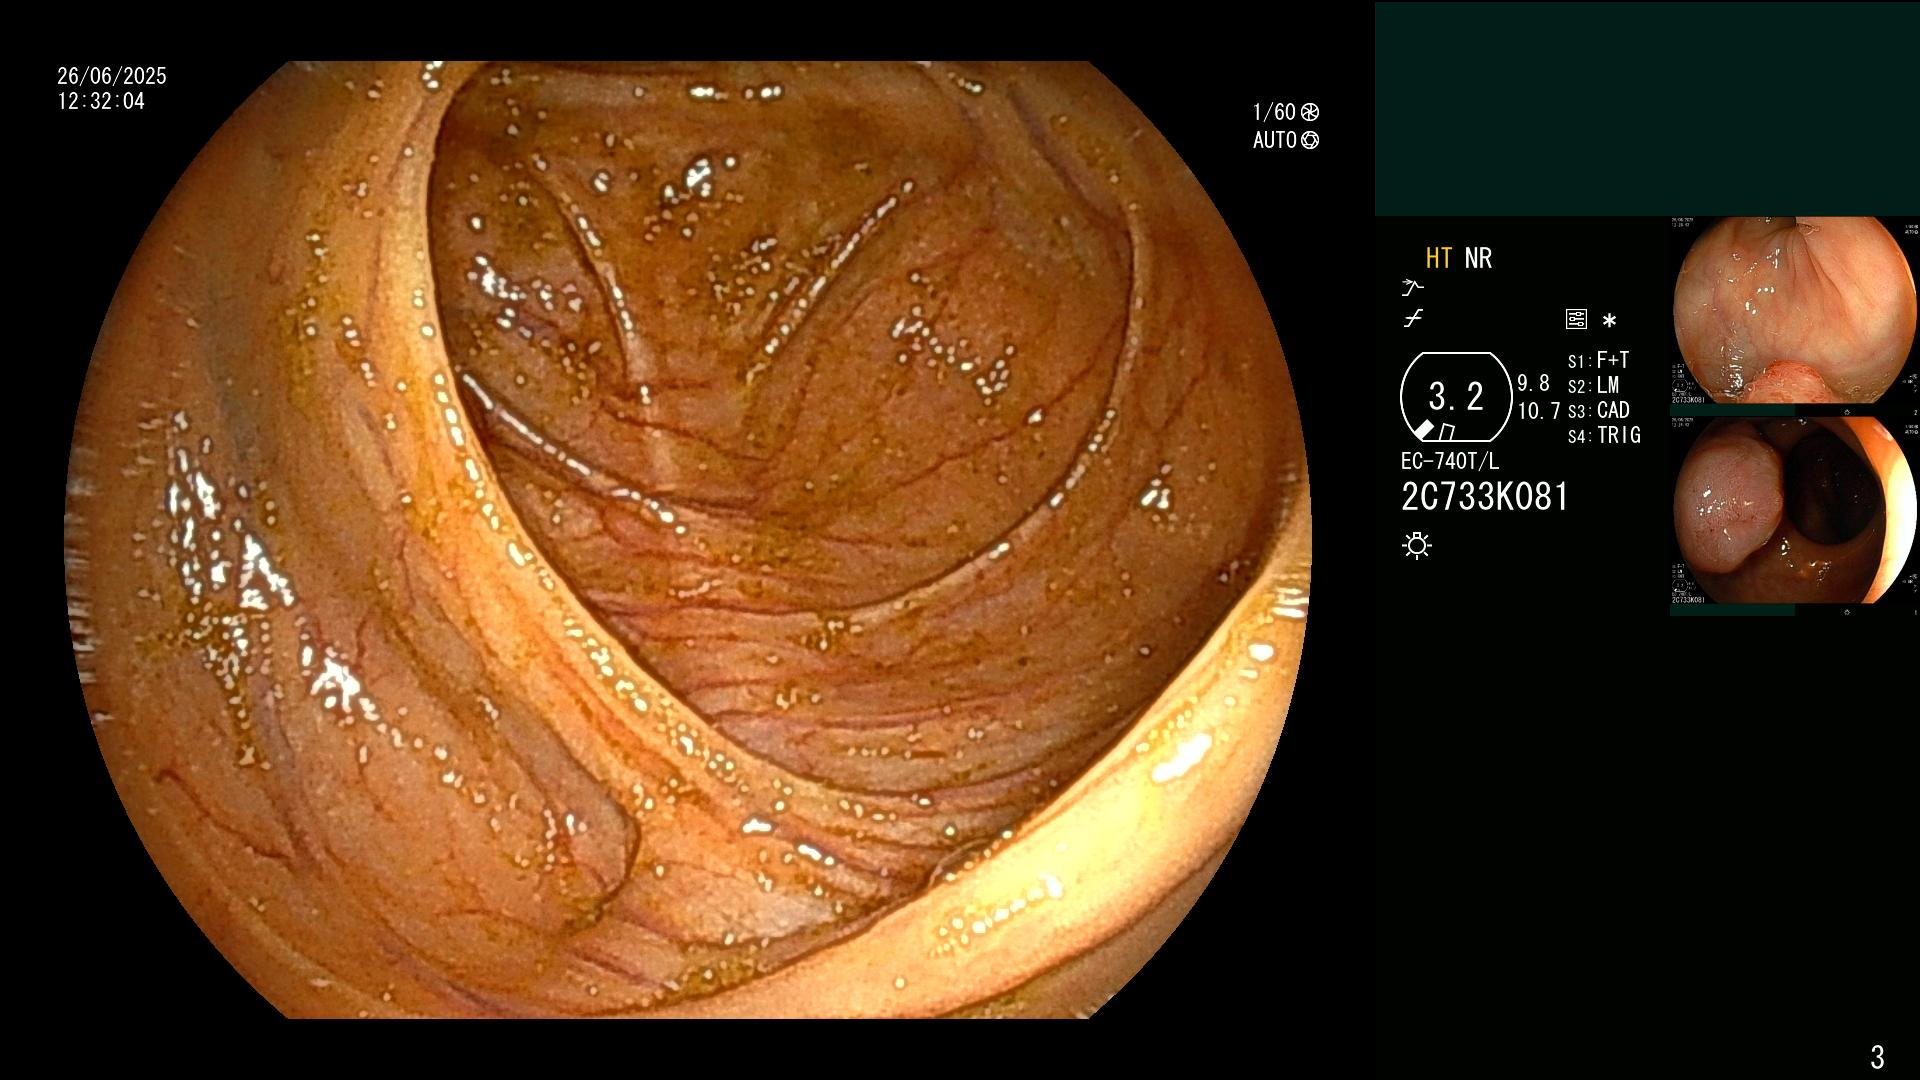This screenshot has width=1920, height=1080.
Task: Click the yellow HT indicator
Action: click(1439, 258)
